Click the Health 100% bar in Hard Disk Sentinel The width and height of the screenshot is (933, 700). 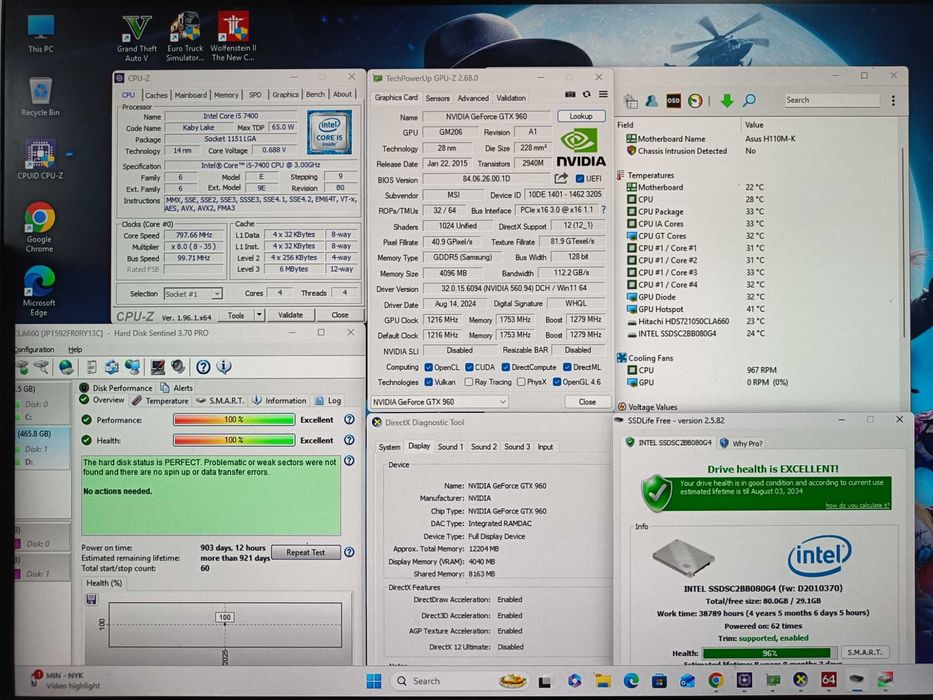[234, 440]
